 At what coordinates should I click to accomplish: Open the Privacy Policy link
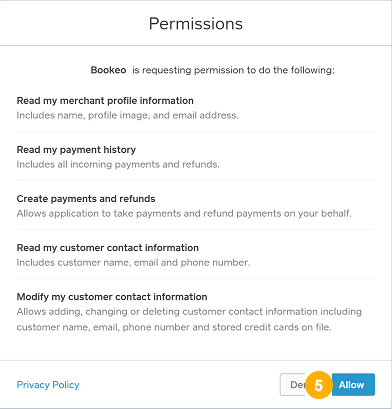(48, 385)
